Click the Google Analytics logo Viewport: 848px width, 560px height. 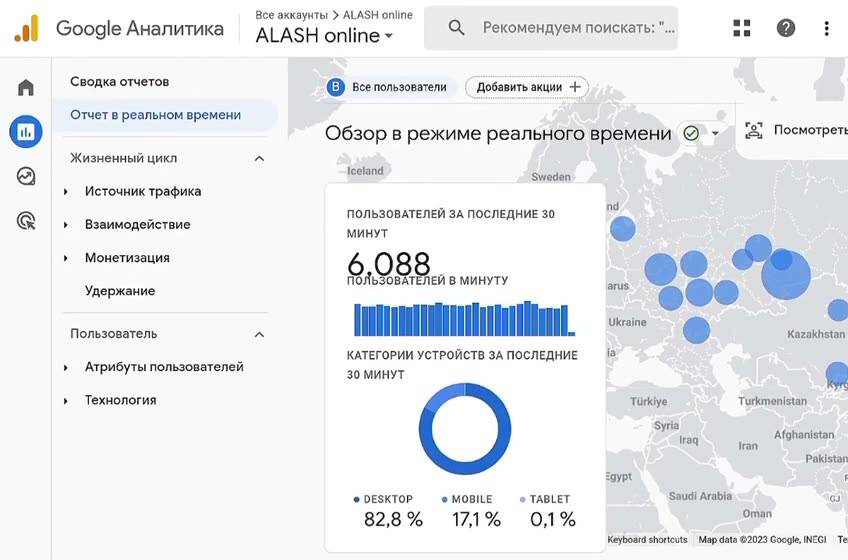pyautogui.click(x=26, y=28)
